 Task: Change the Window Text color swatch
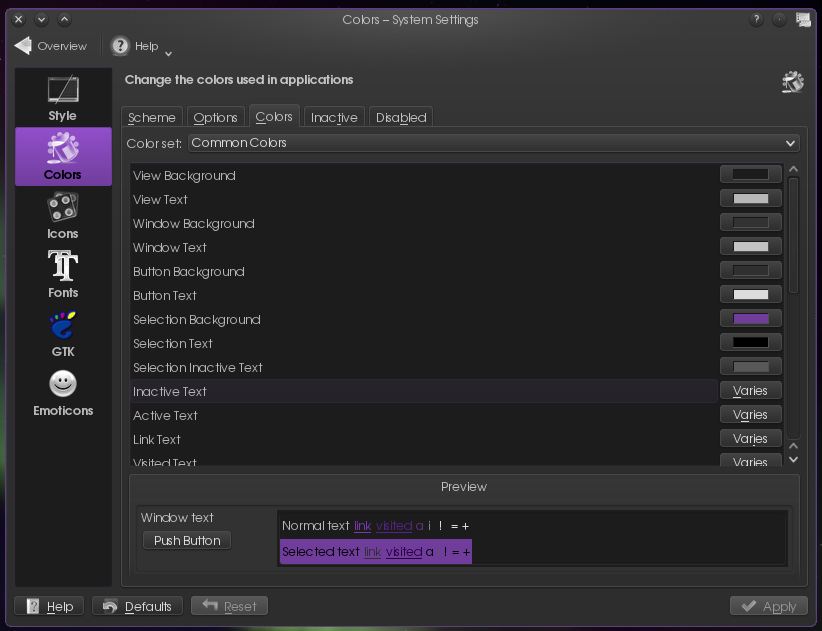click(751, 247)
